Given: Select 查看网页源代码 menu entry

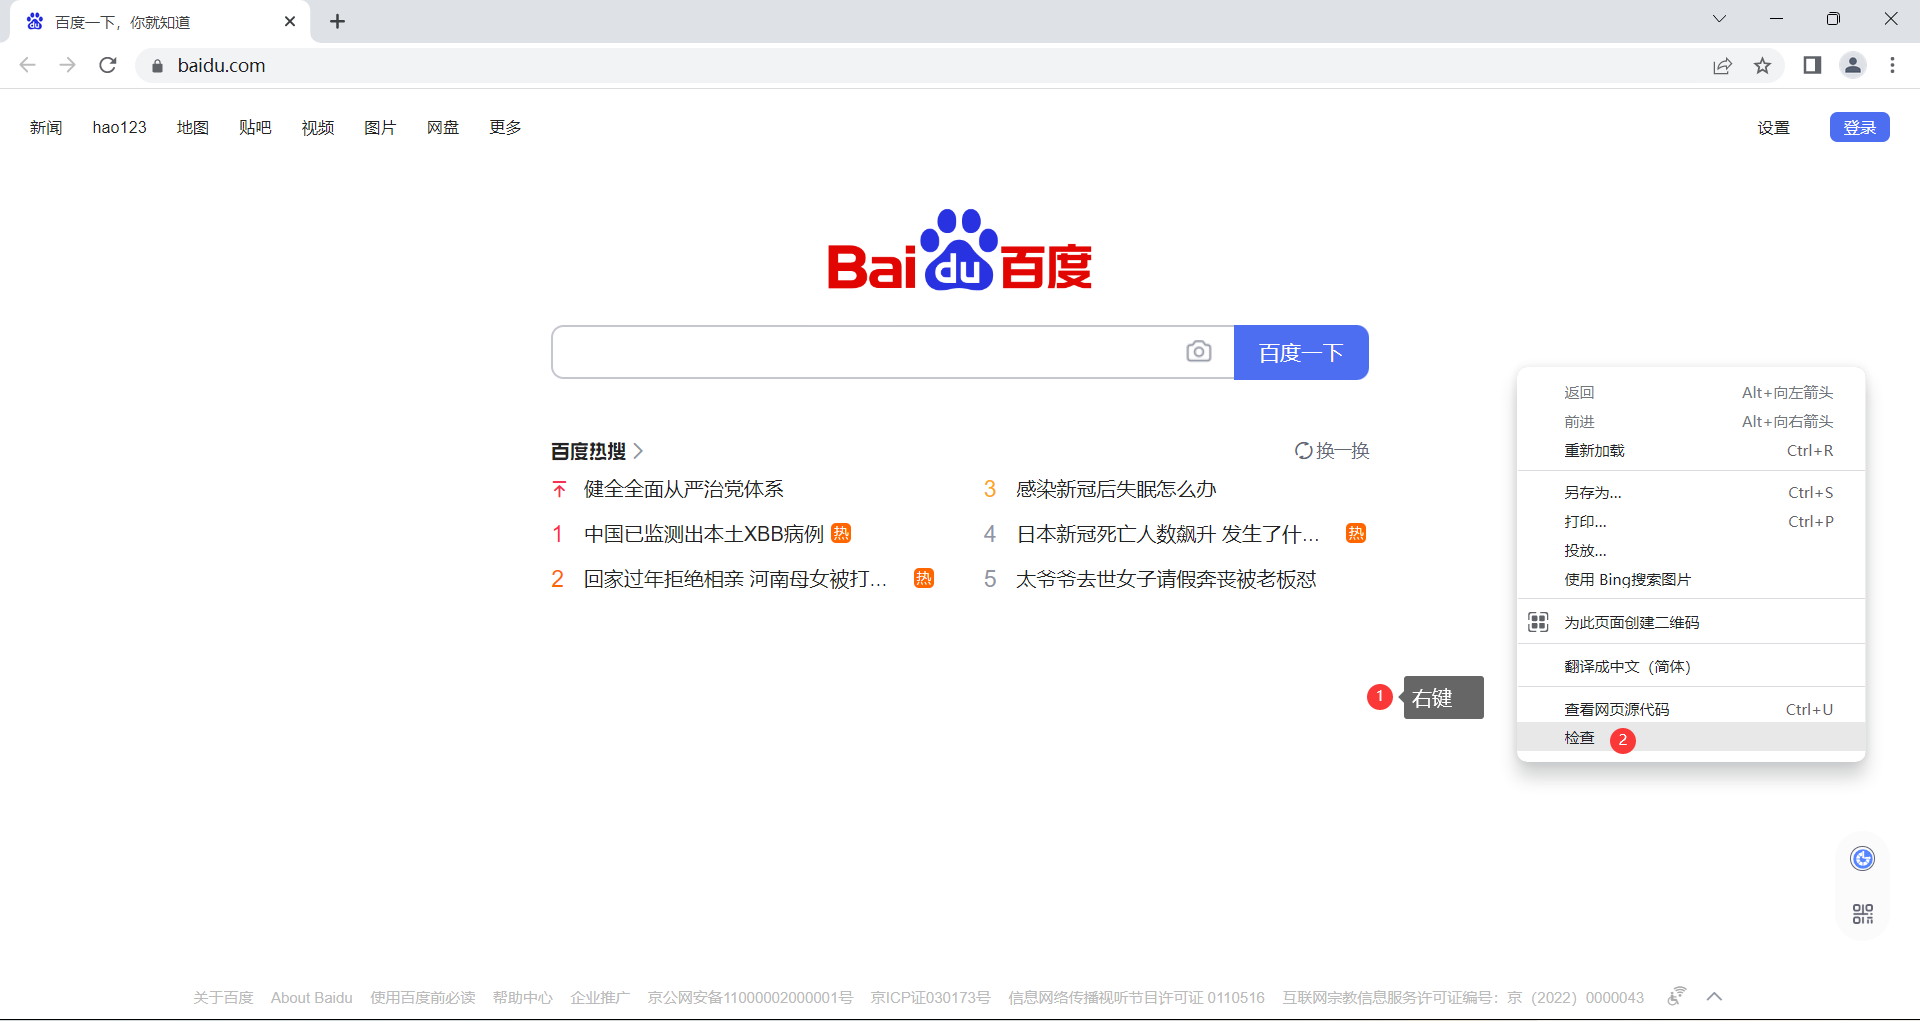Looking at the screenshot, I should tap(1691, 709).
